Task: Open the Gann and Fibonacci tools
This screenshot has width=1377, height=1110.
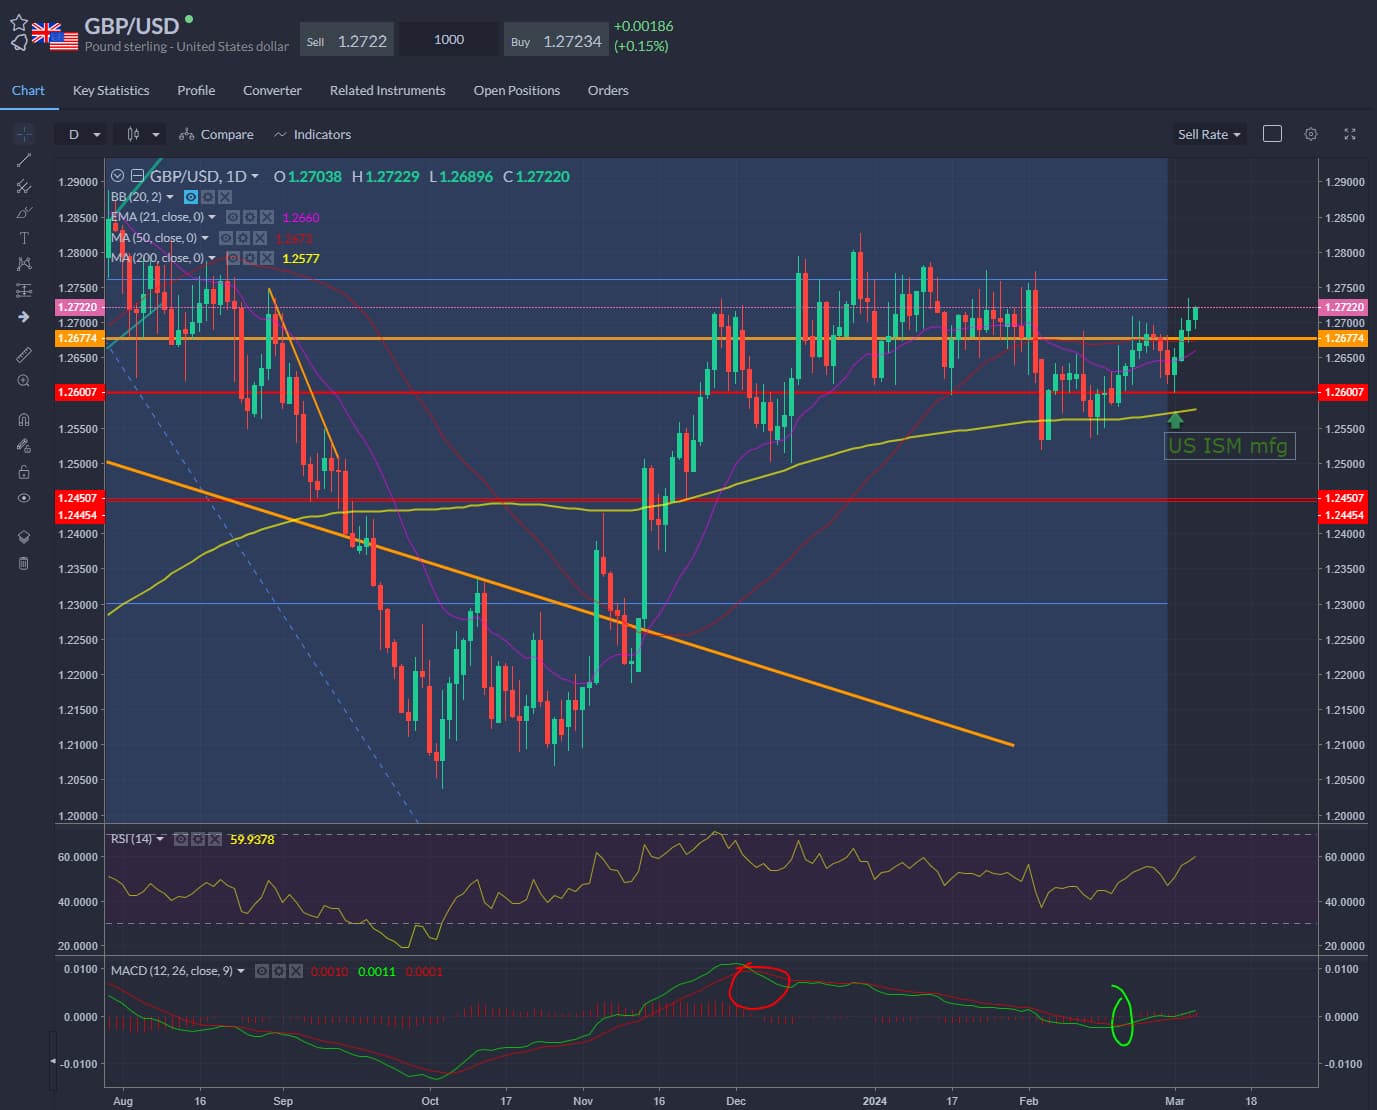Action: tap(24, 186)
